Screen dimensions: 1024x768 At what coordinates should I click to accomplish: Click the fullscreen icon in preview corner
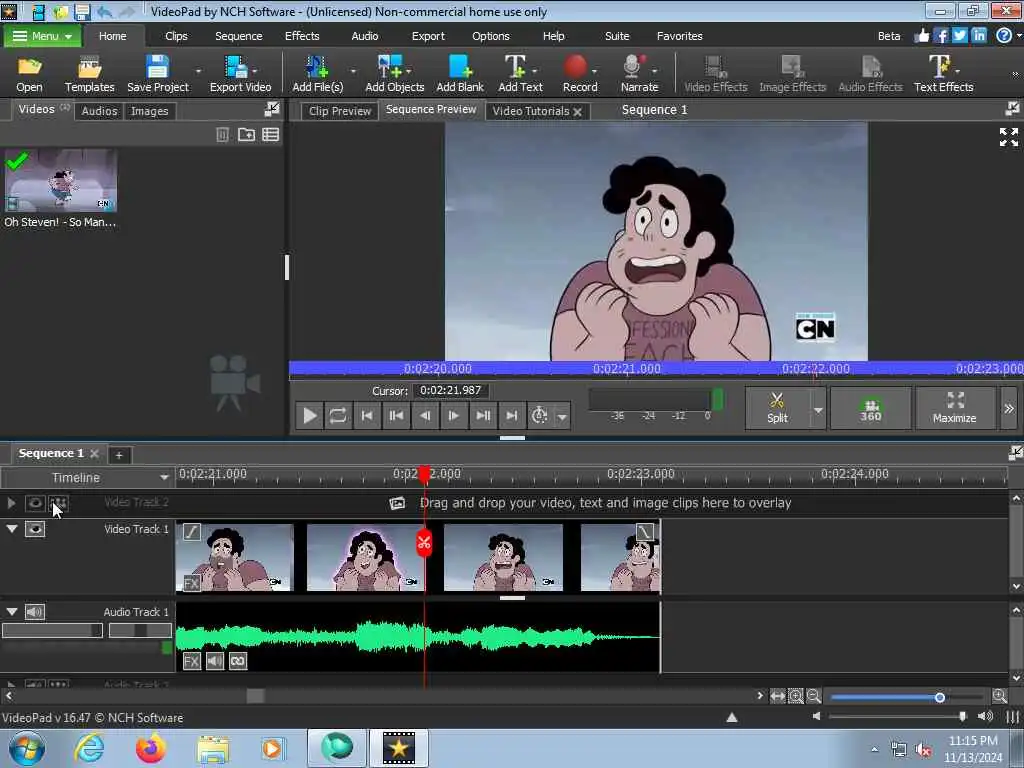tap(1008, 137)
